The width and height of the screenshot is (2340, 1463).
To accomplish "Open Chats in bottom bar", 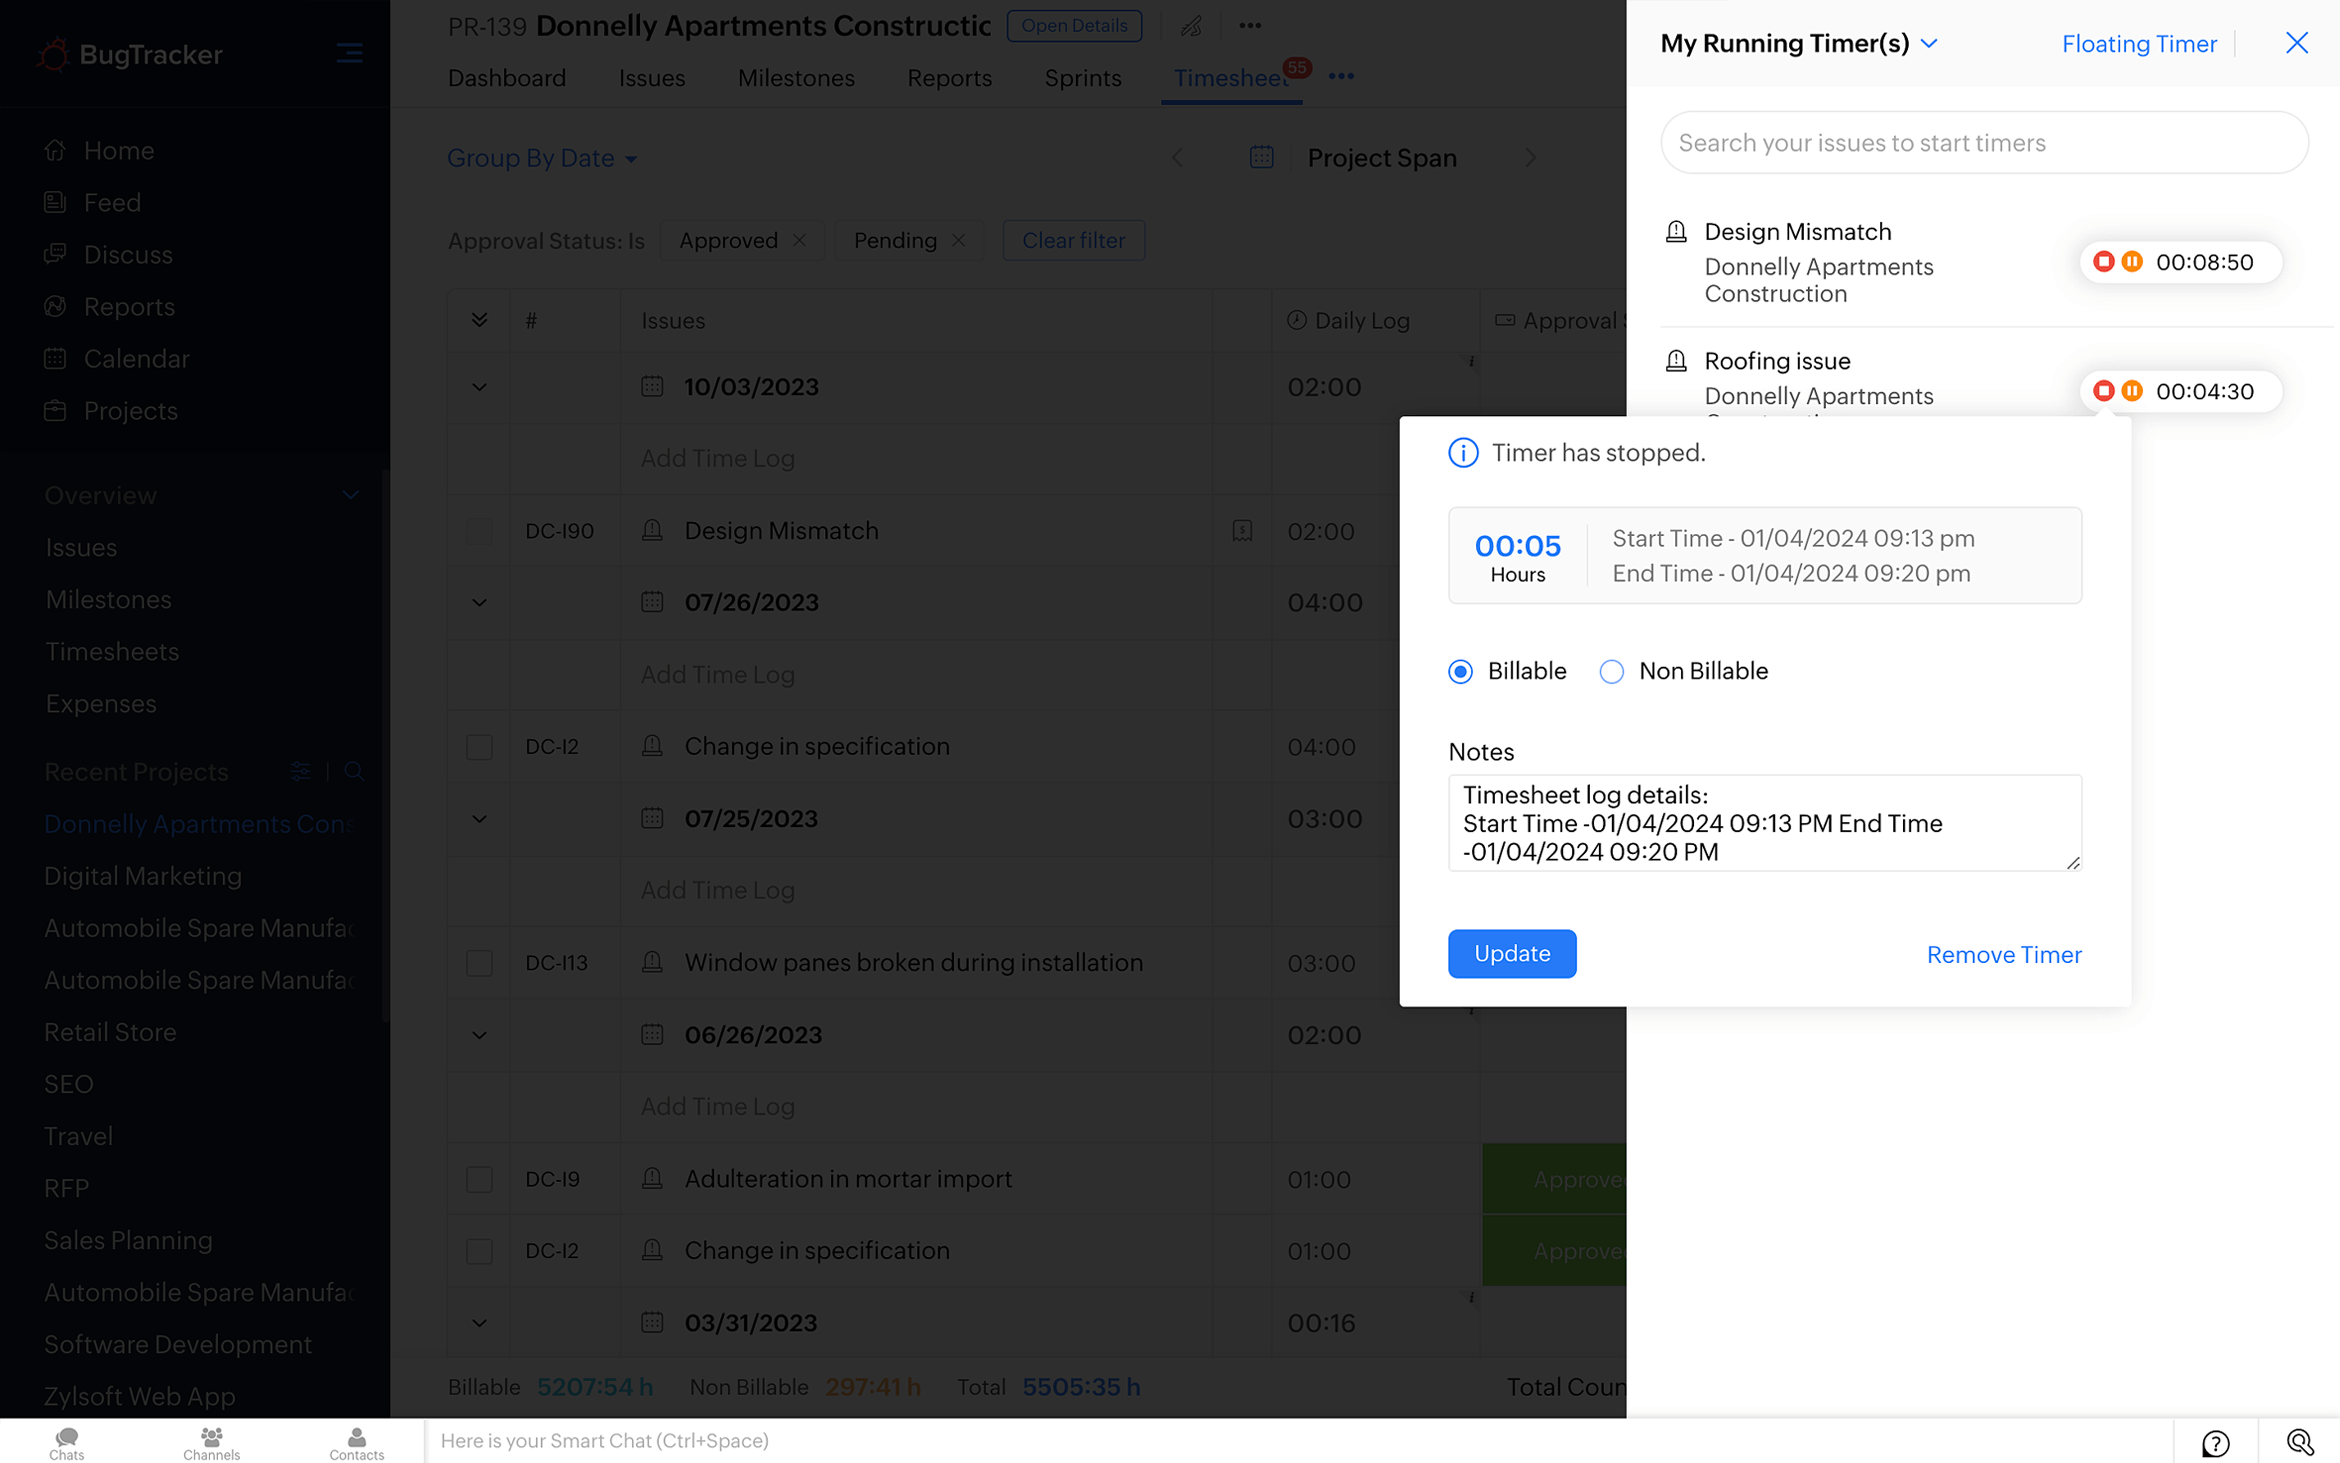I will click(67, 1442).
